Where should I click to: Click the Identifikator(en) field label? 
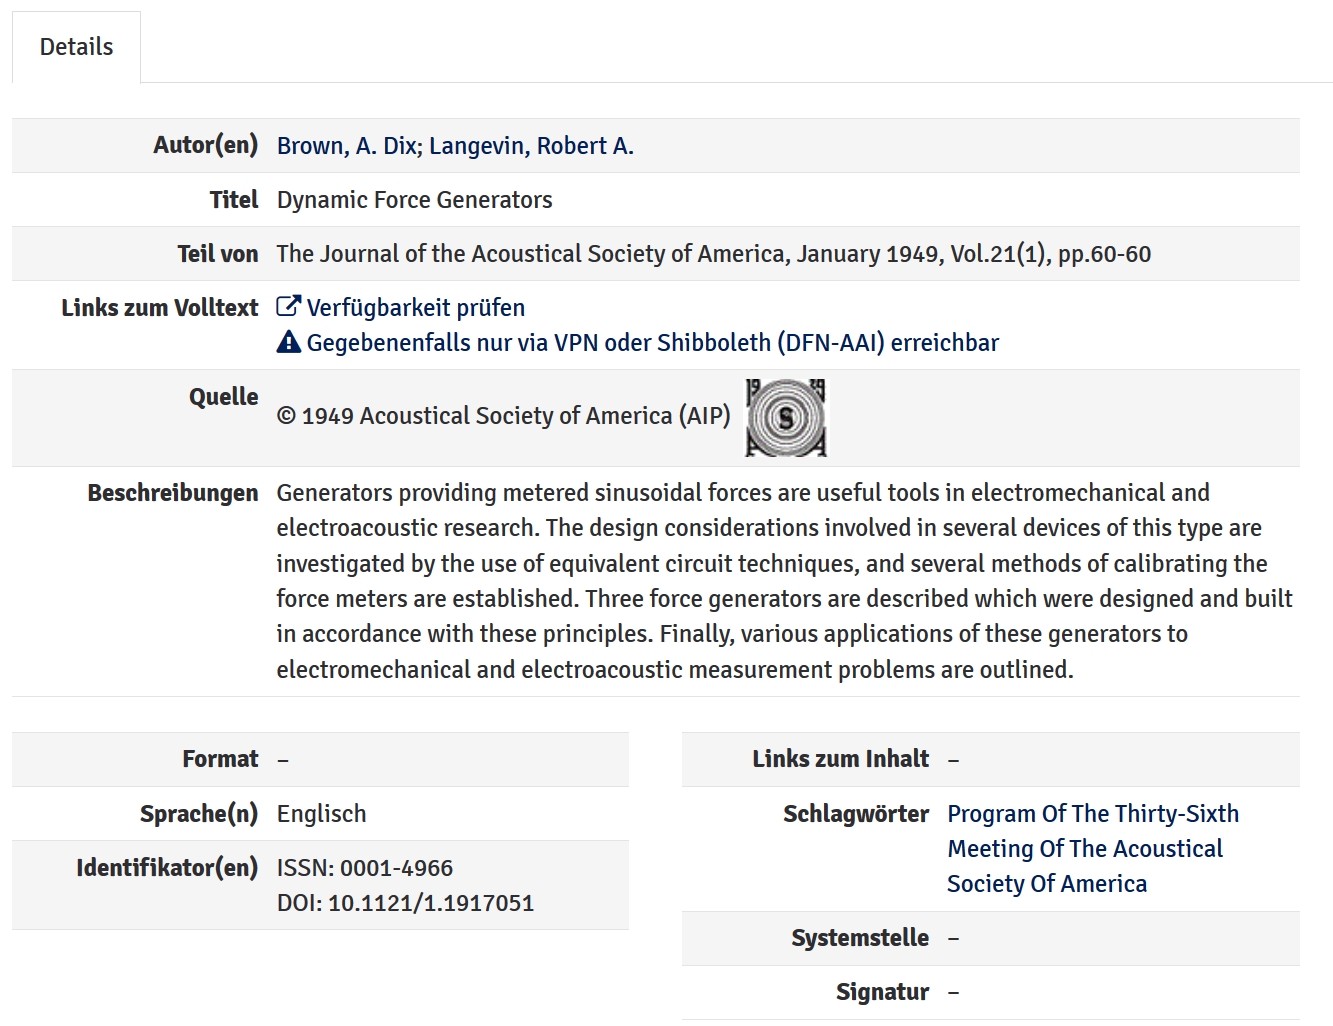click(166, 867)
